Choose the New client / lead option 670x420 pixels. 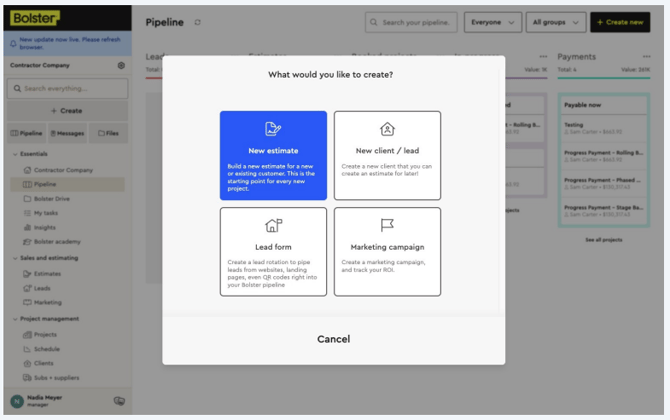(x=387, y=156)
